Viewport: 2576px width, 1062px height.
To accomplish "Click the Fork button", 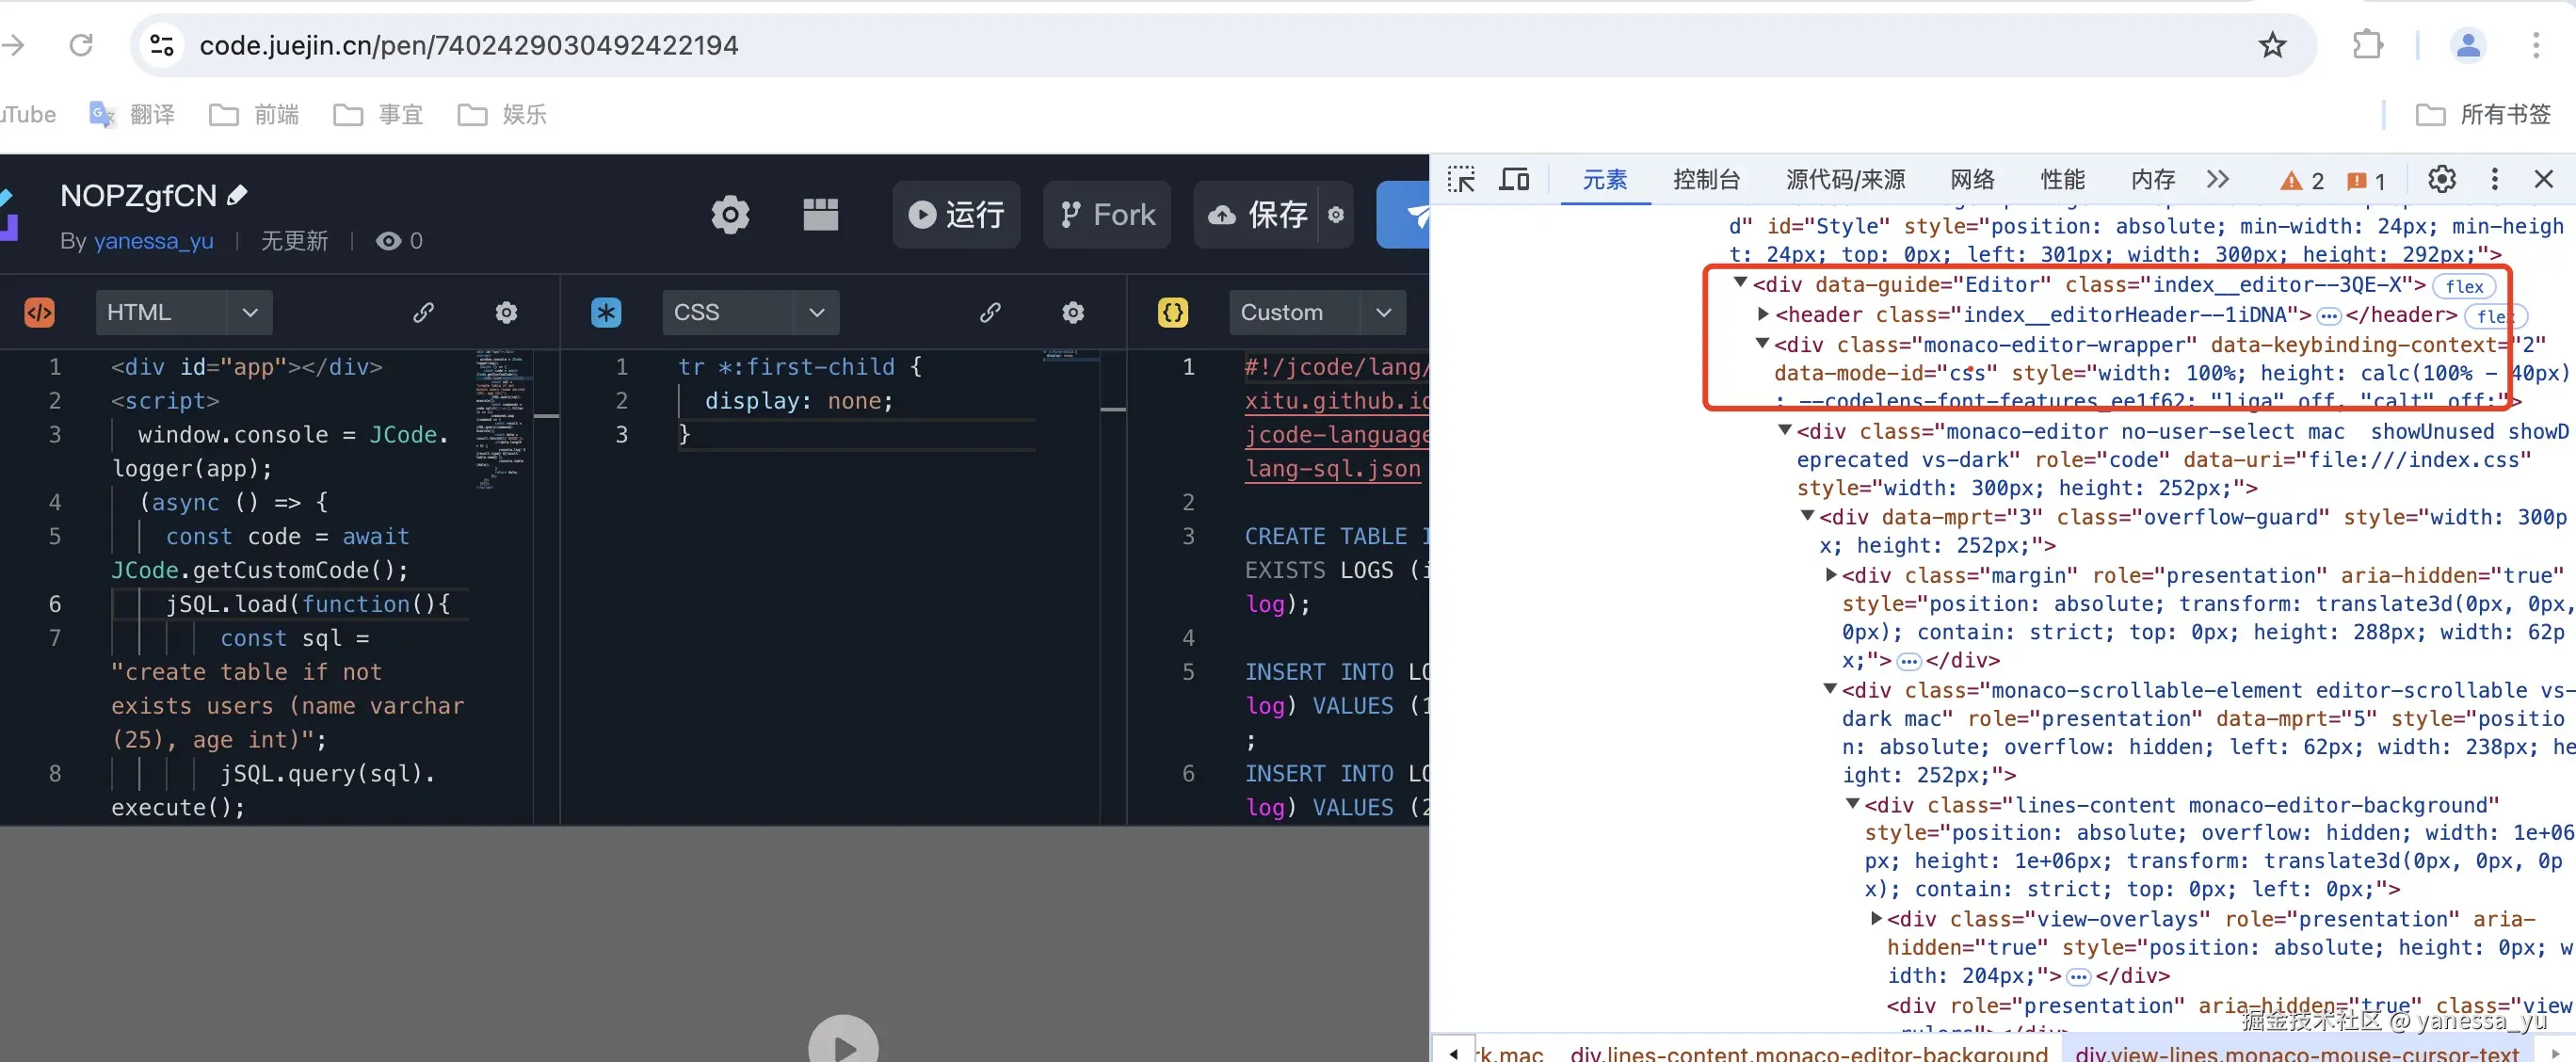I will click(1107, 214).
